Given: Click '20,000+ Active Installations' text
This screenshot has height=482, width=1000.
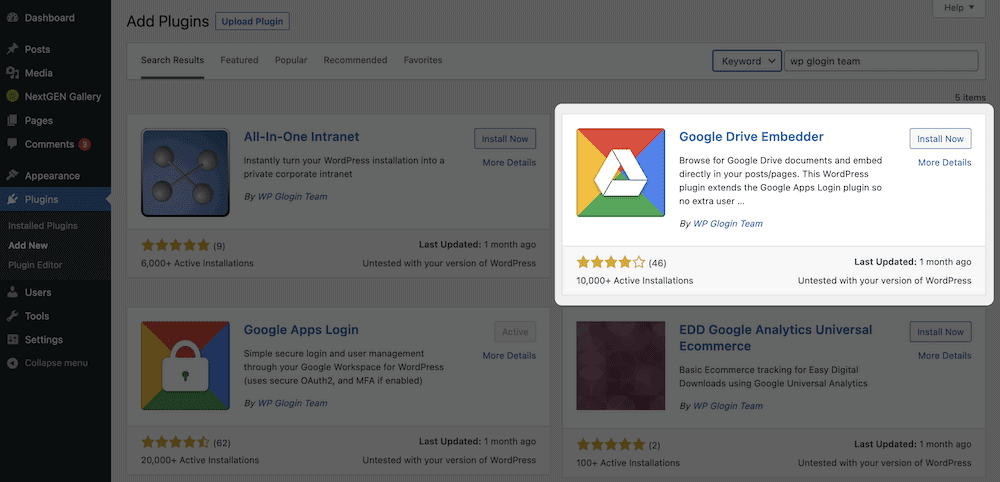Looking at the screenshot, I should 200,460.
